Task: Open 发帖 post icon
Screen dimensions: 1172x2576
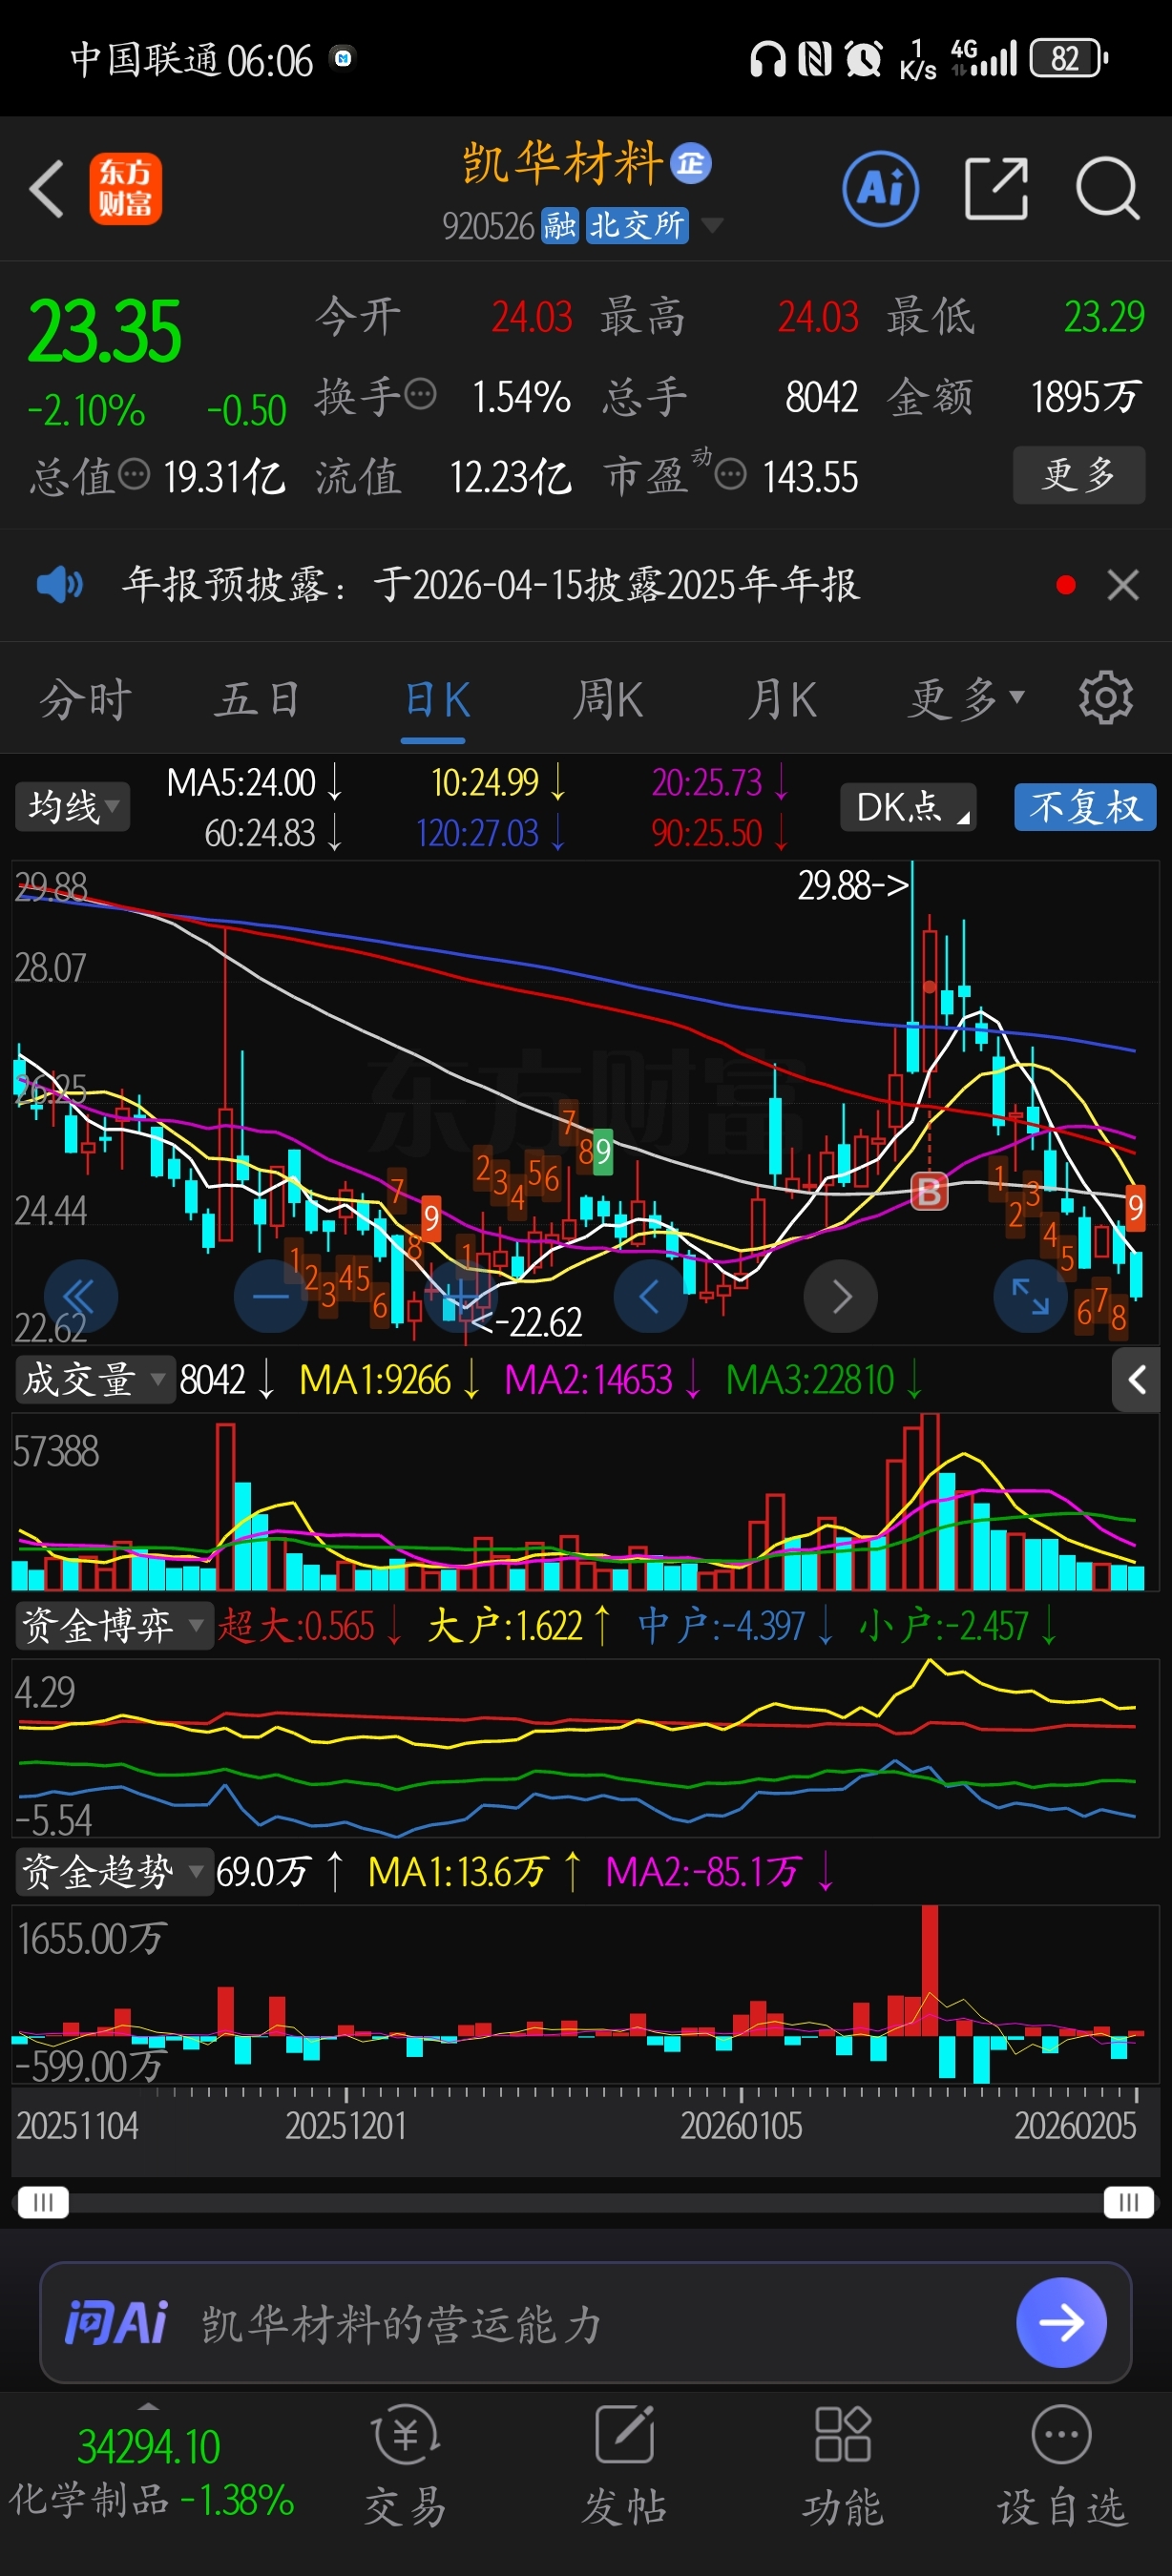Action: (625, 2468)
